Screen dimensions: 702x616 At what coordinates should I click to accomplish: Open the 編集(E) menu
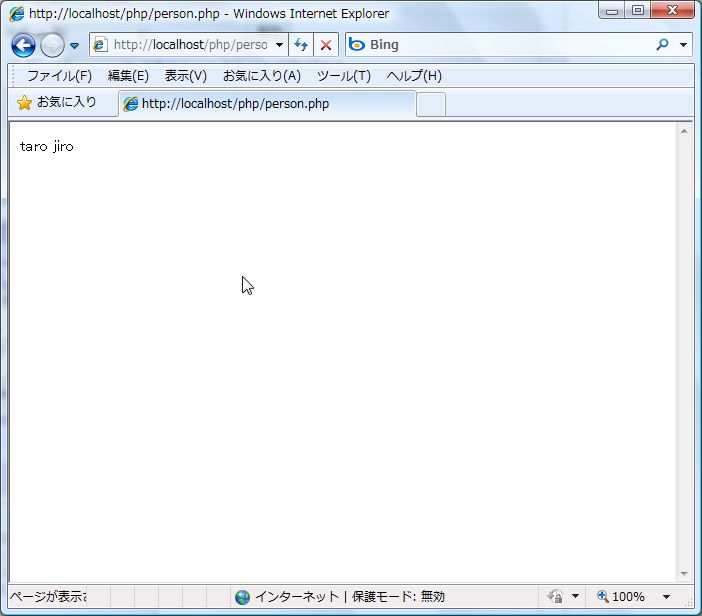128,76
